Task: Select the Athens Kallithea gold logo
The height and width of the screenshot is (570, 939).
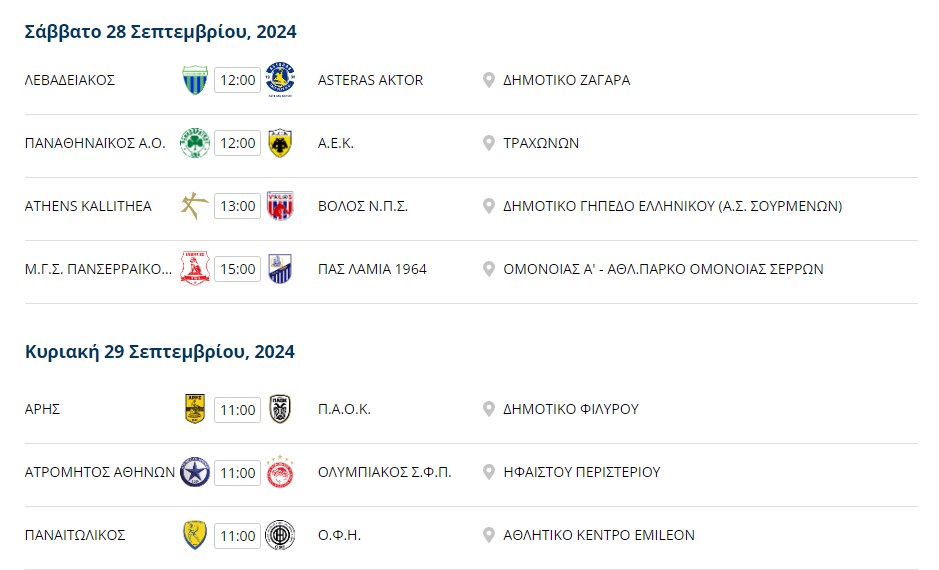Action: [x=195, y=206]
